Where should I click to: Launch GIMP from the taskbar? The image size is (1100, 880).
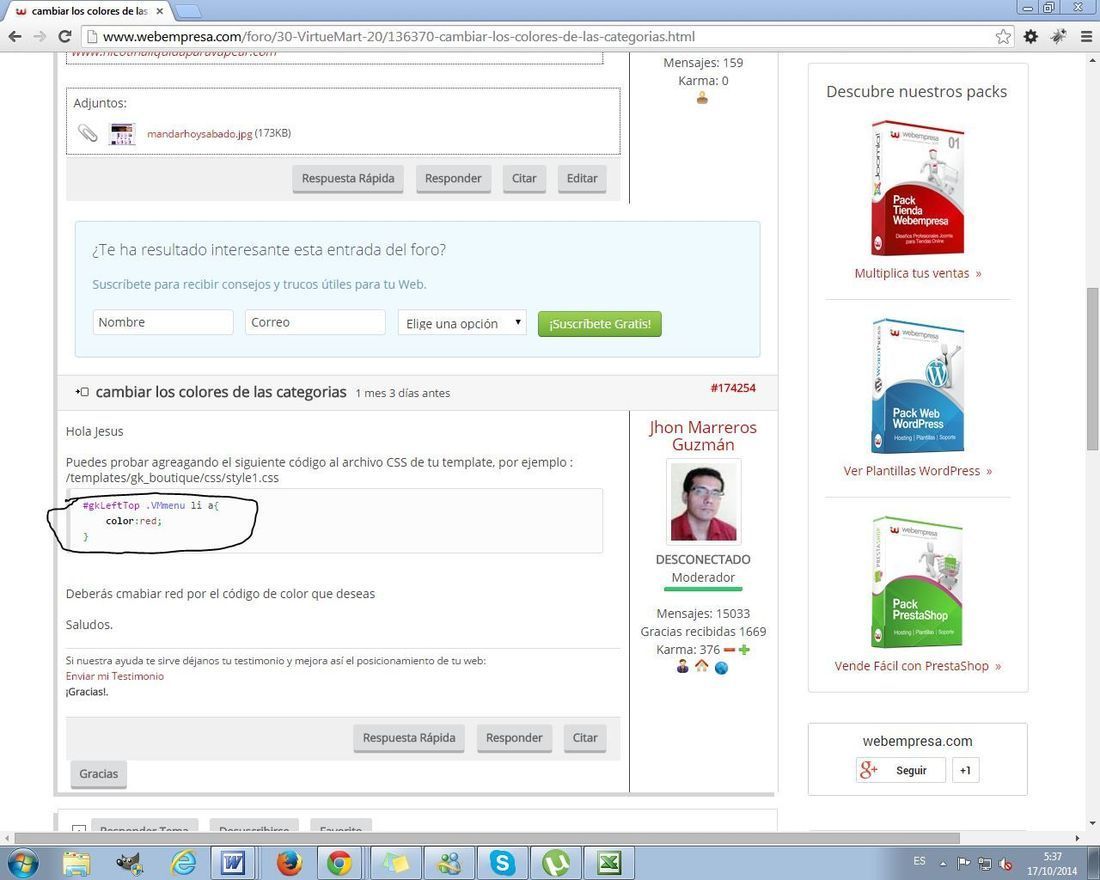(130, 863)
